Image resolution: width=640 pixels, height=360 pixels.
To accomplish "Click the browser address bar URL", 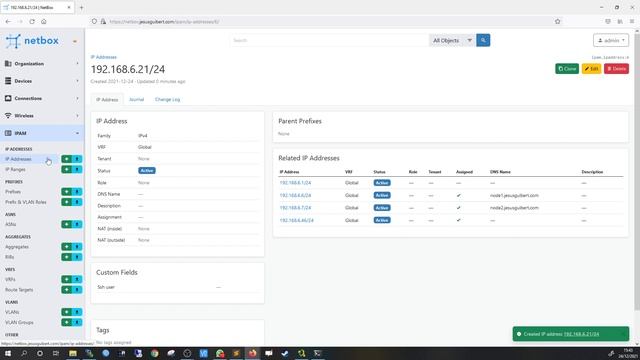I will (x=164, y=22).
